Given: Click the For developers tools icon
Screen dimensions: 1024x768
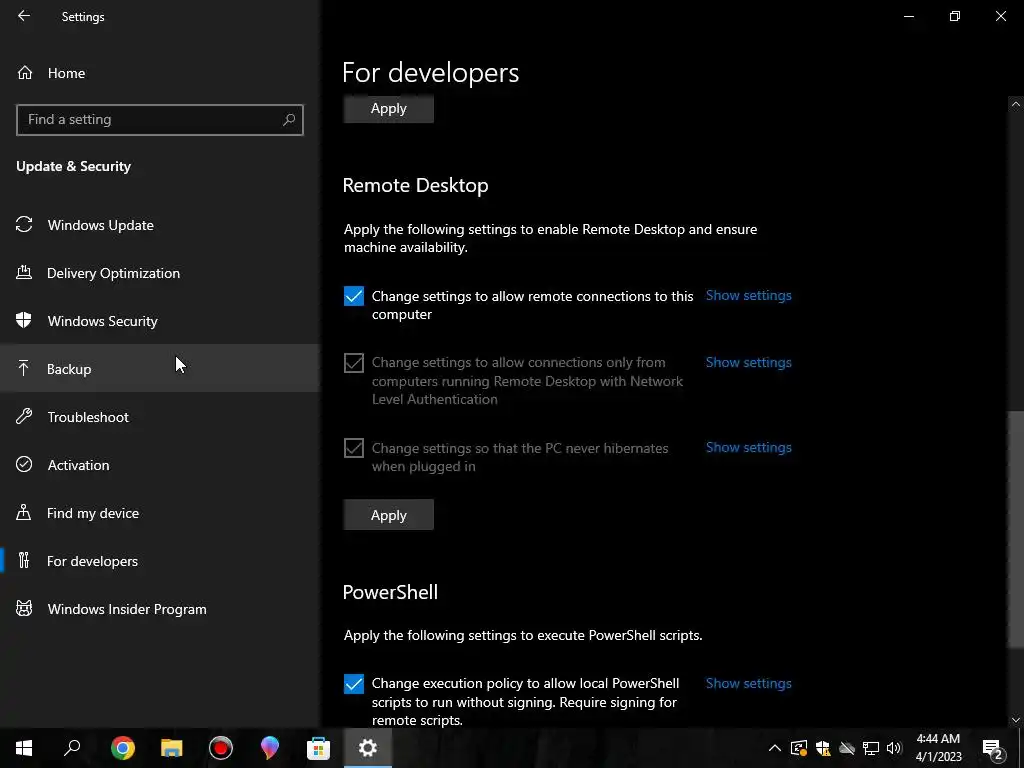Looking at the screenshot, I should (x=24, y=560).
